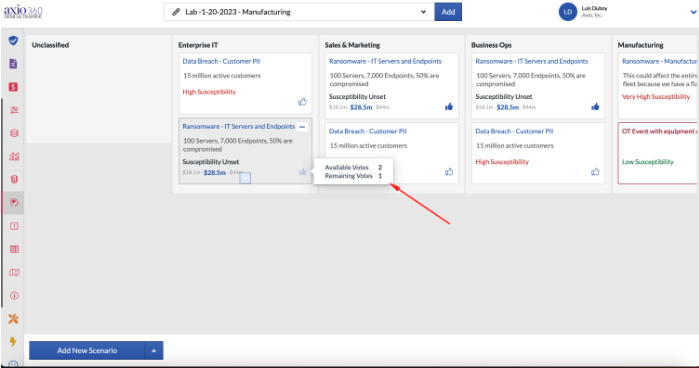Click the map sidebar icon

click(x=14, y=272)
